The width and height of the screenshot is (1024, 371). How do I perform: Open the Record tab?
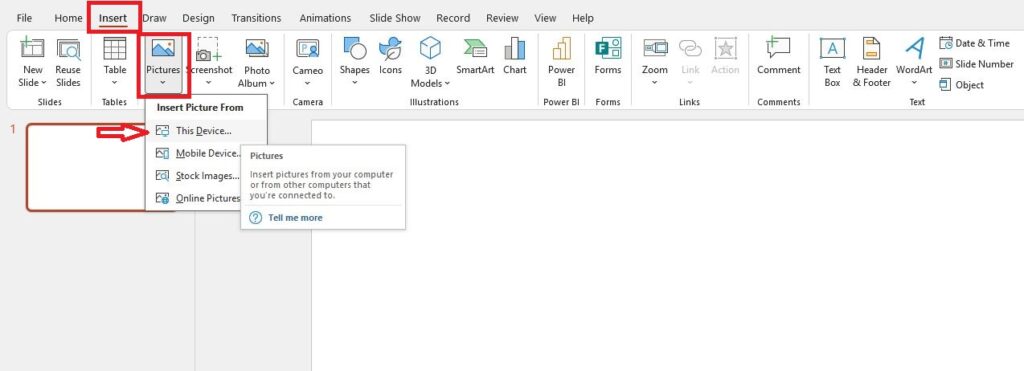[x=453, y=18]
